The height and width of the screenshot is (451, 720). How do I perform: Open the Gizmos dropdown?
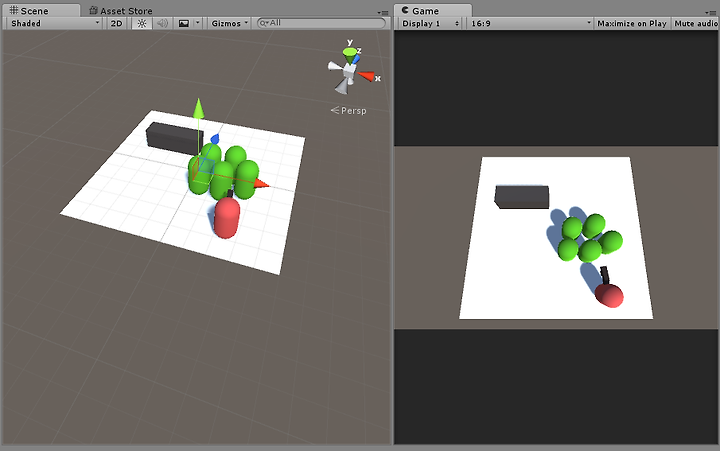(x=229, y=23)
